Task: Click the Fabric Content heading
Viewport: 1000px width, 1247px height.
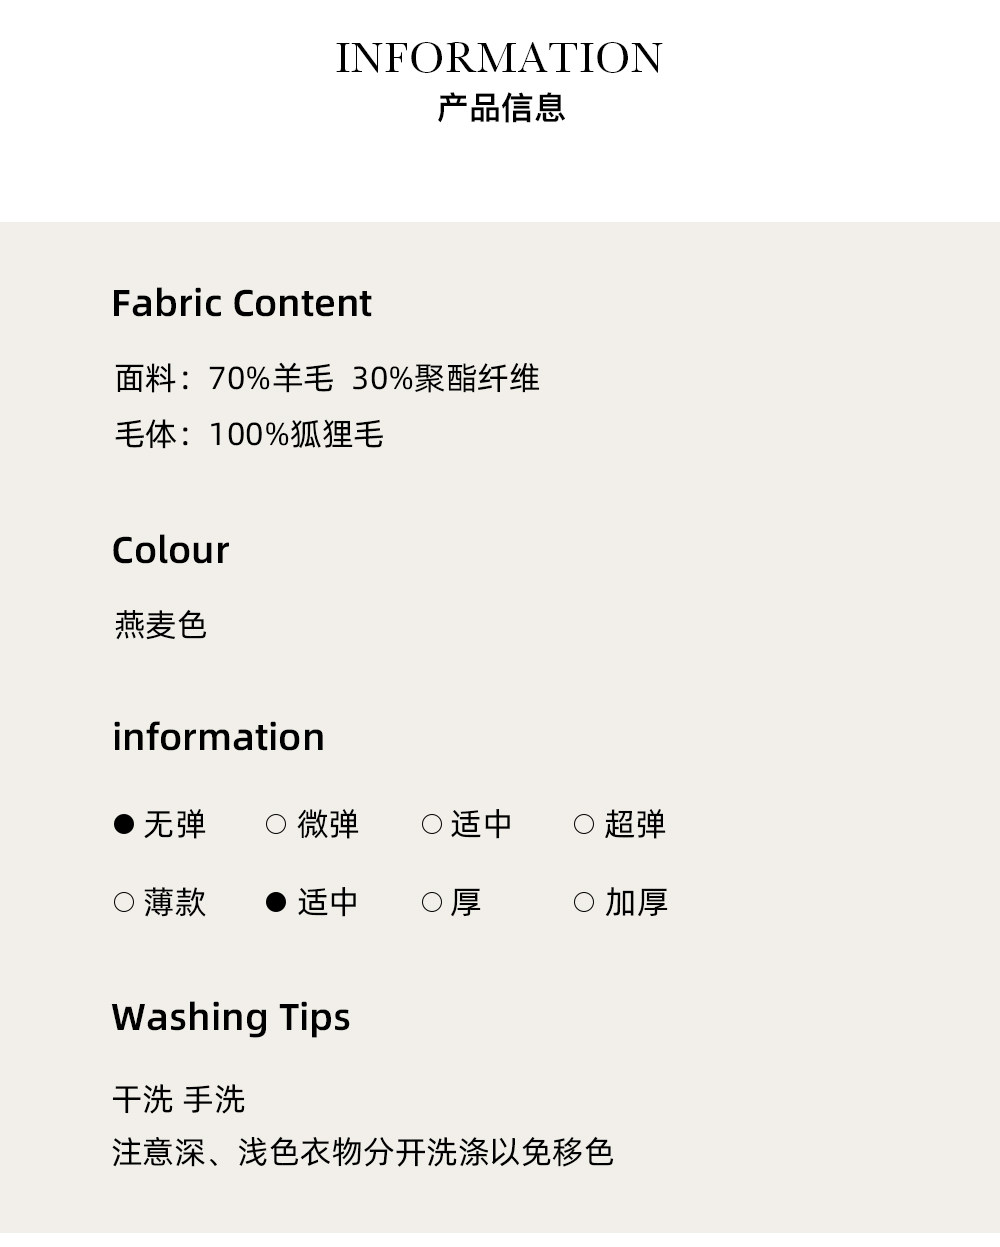Action: (241, 303)
